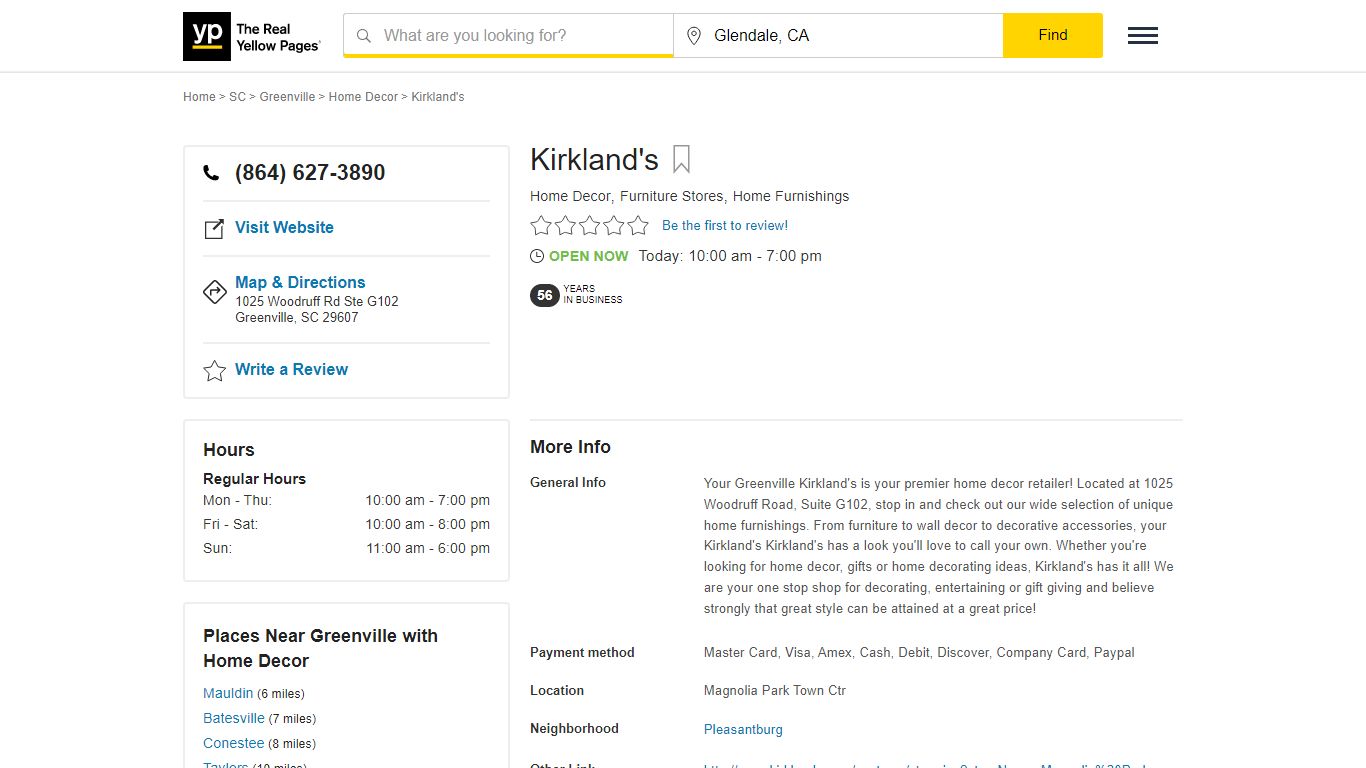Click the General Info label
This screenshot has height=768, width=1366.
[568, 482]
